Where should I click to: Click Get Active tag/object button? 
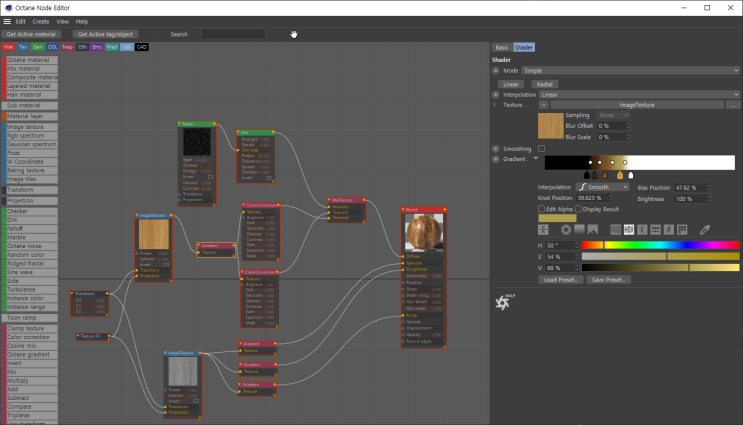tap(105, 34)
